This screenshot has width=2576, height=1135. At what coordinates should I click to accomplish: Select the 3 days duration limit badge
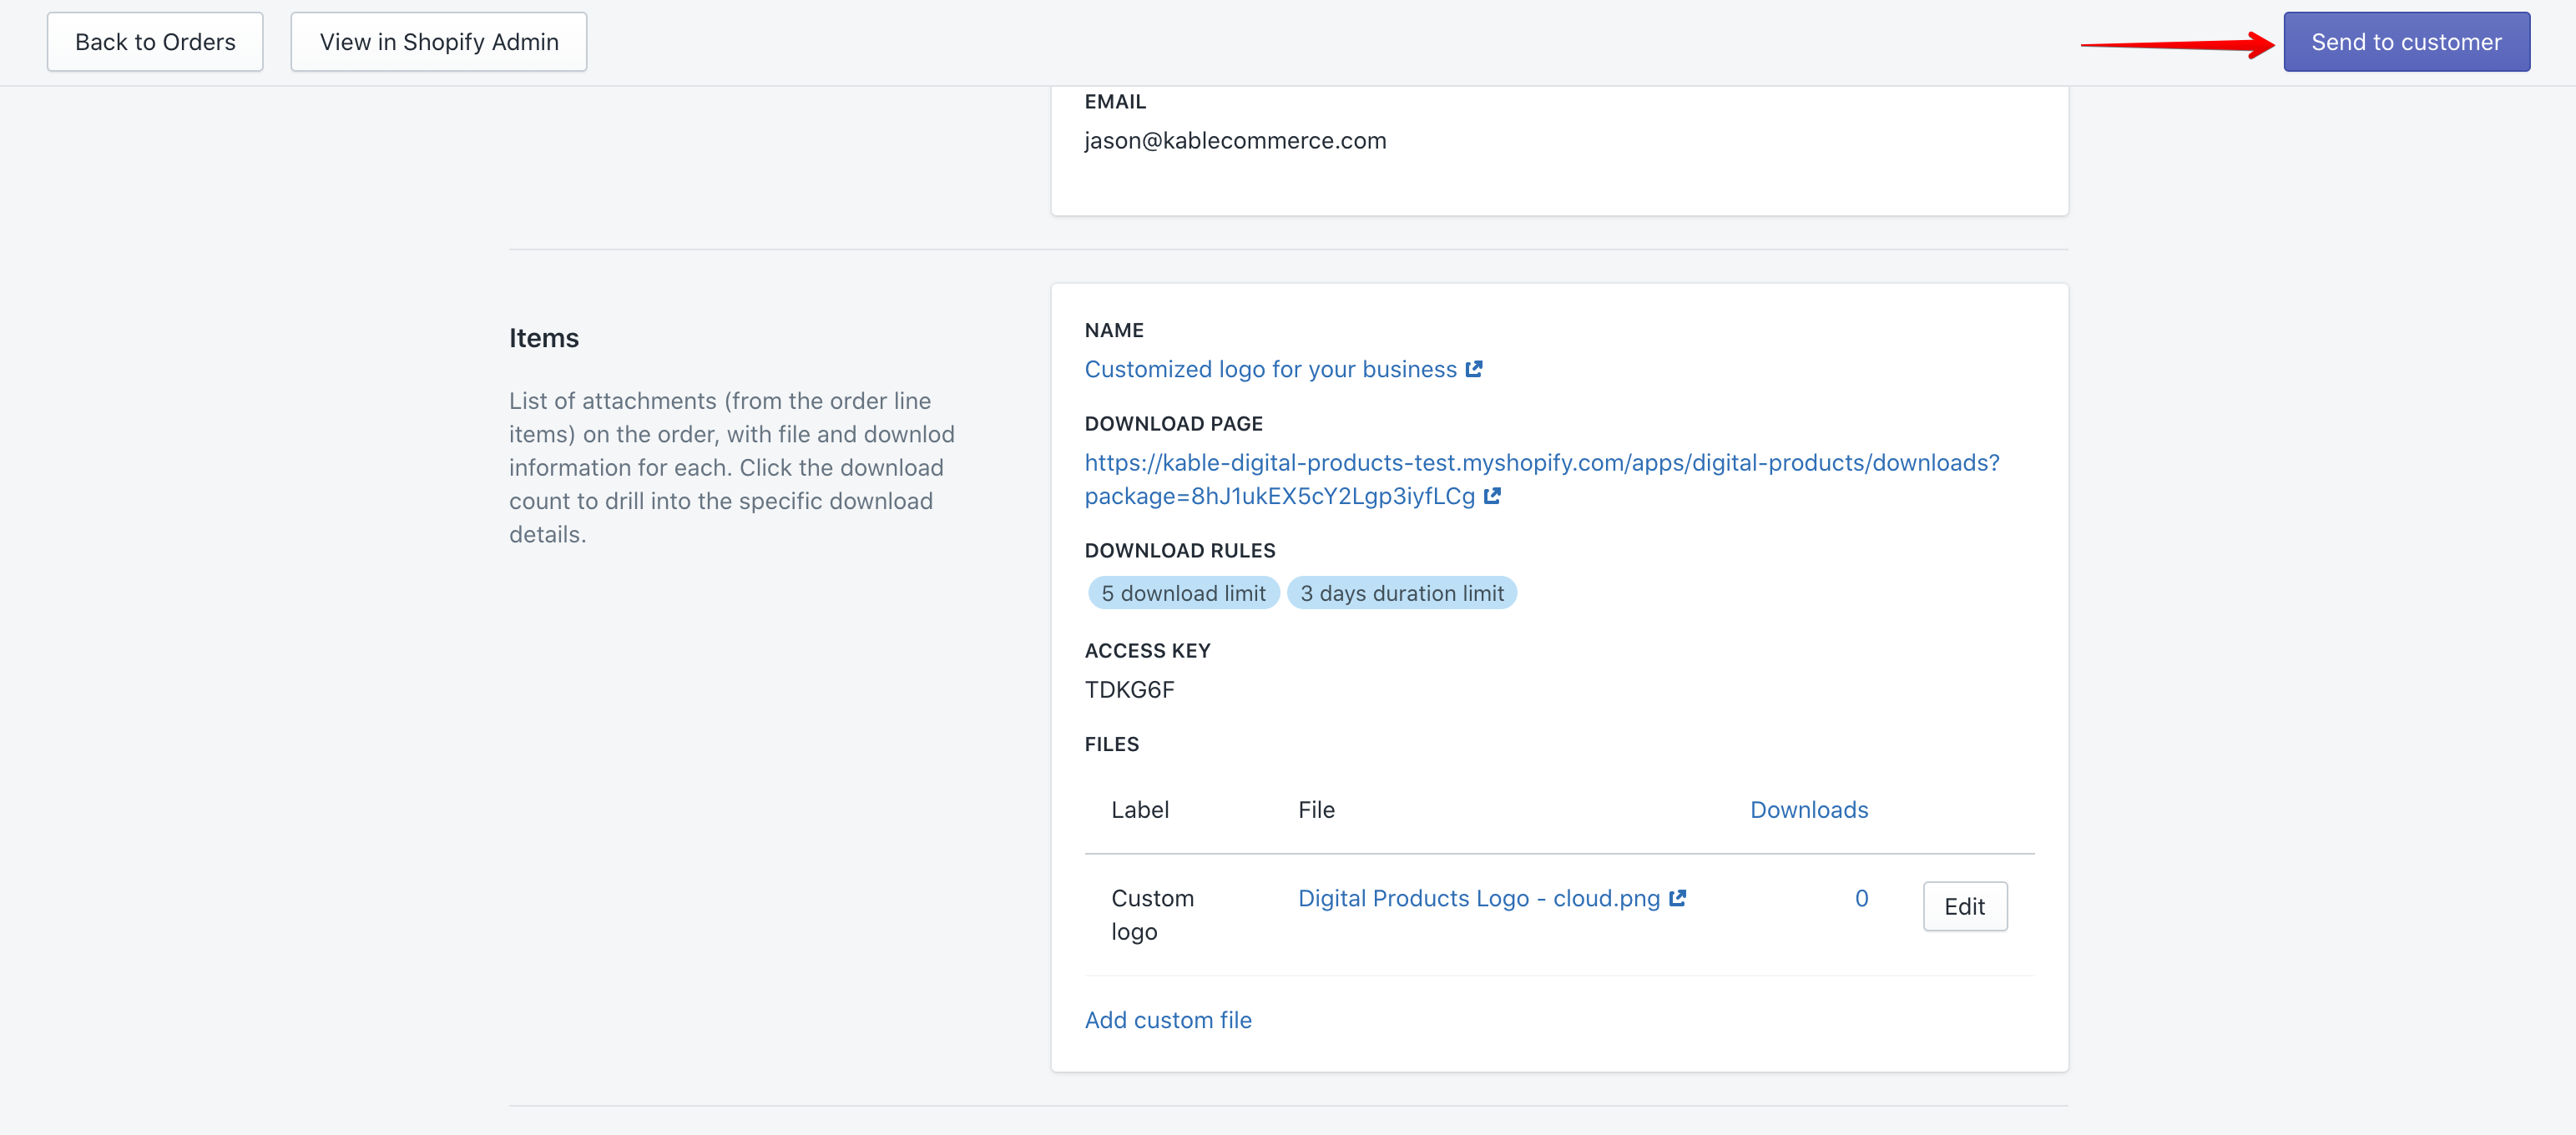pos(1402,592)
